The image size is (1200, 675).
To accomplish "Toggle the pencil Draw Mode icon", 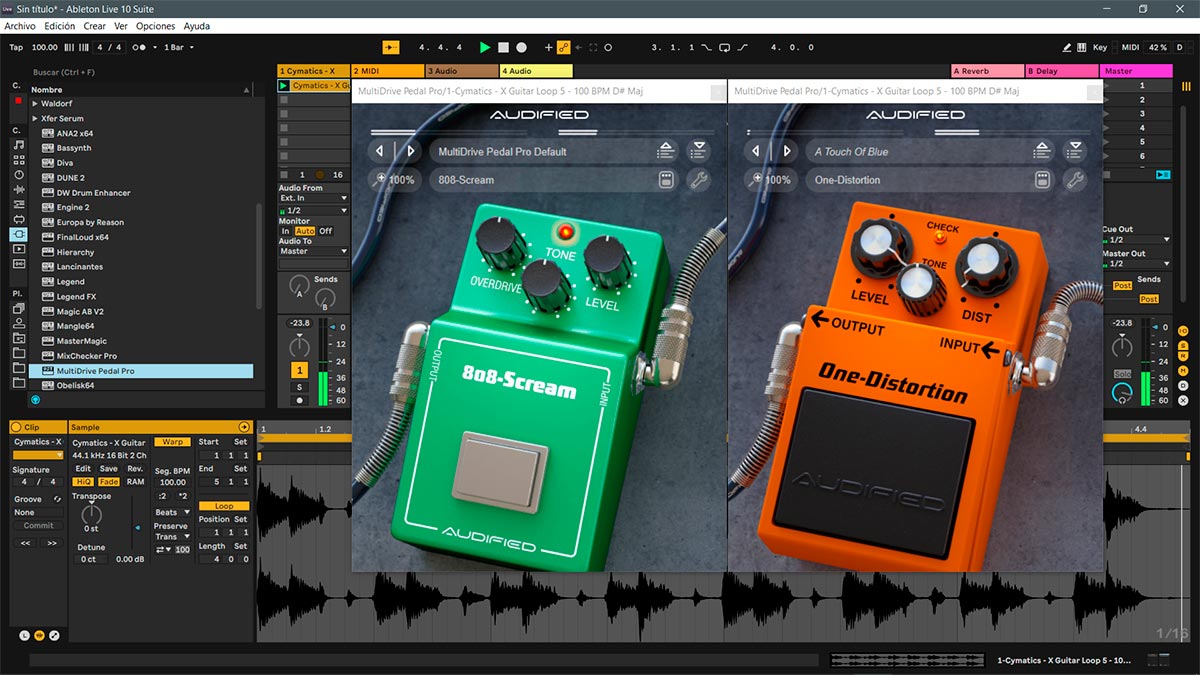I will [x=1068, y=47].
